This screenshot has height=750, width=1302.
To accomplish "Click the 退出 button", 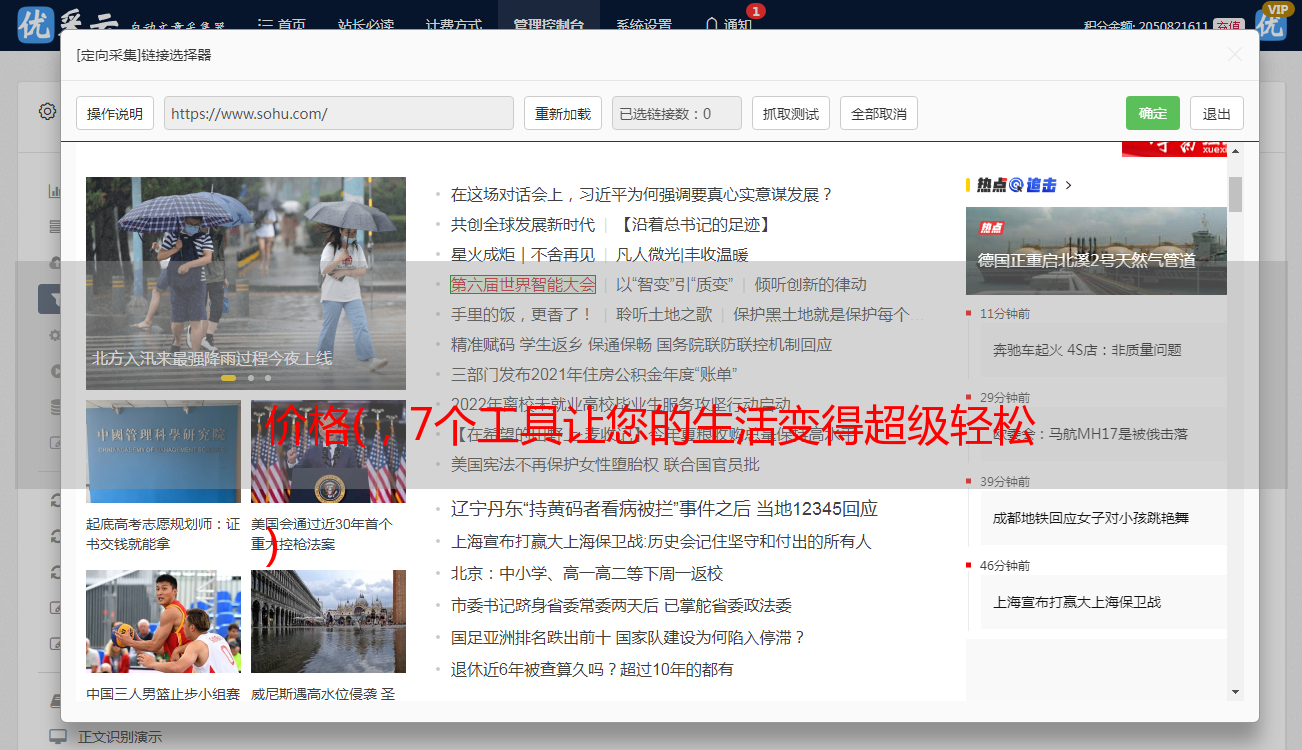I will (x=1216, y=114).
